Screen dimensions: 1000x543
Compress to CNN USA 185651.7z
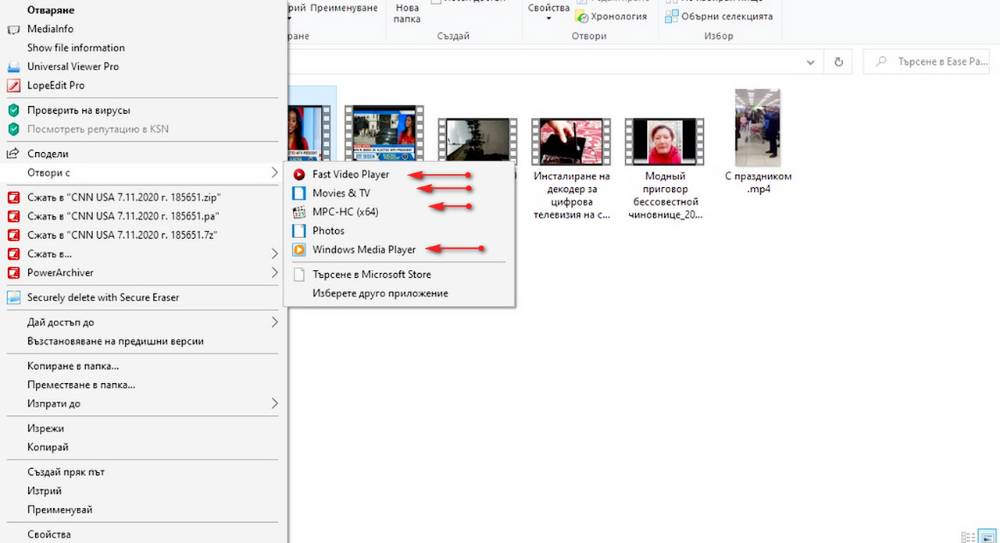coord(122,235)
